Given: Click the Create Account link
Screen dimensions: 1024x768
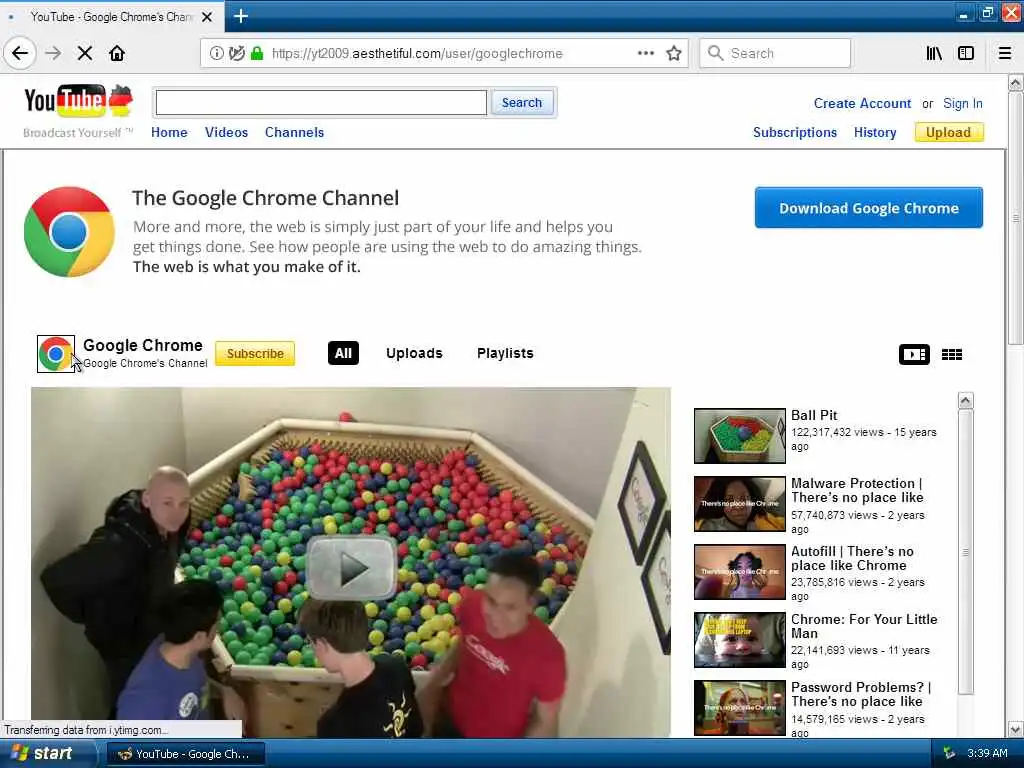Looking at the screenshot, I should click(x=862, y=103).
